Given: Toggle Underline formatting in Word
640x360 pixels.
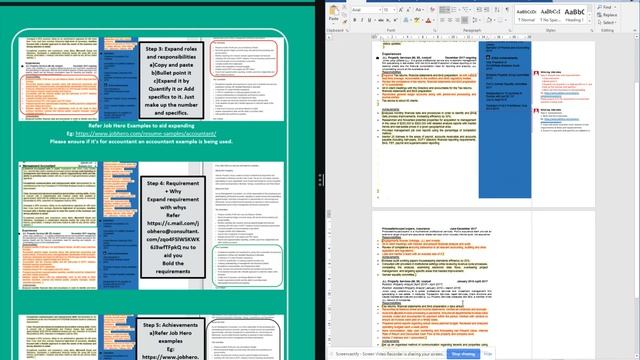Looking at the screenshot, I should point(369,20).
